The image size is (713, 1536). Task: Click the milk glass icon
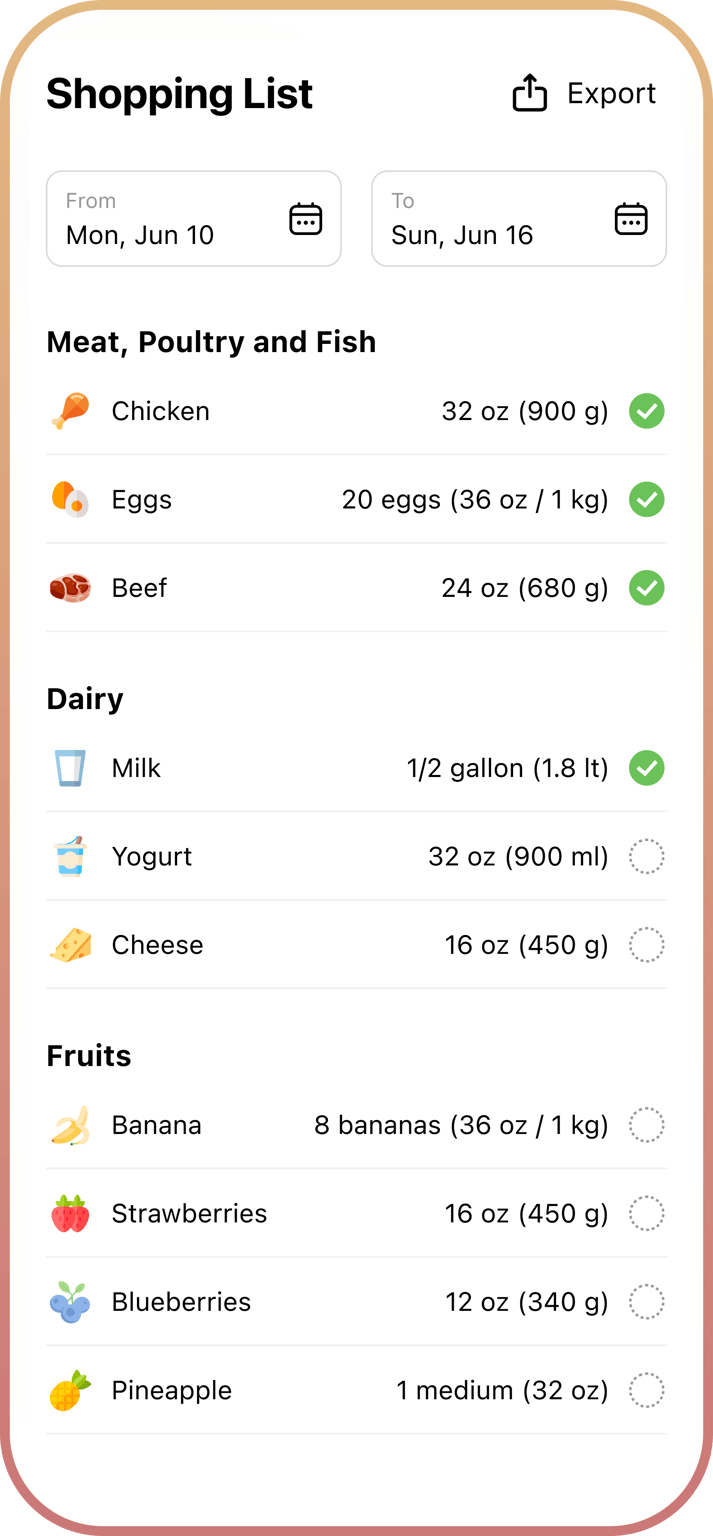(68, 768)
